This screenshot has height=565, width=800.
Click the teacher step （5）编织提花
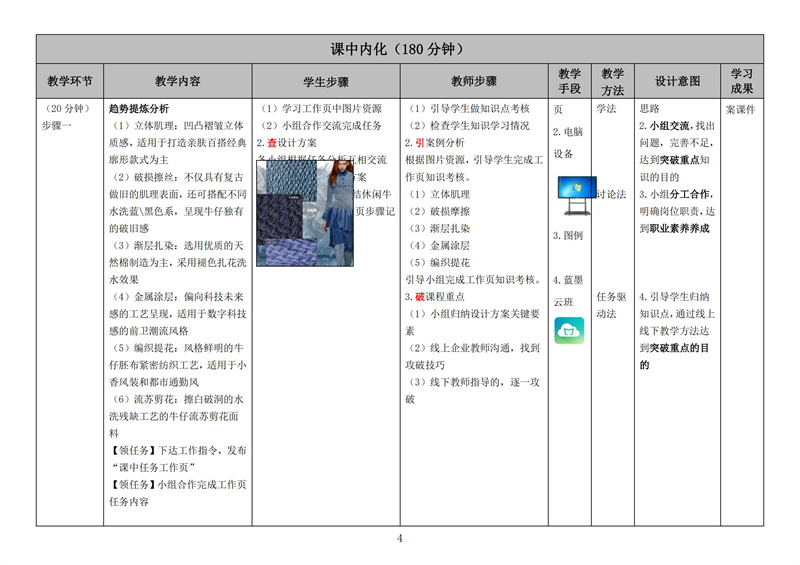pos(438,262)
